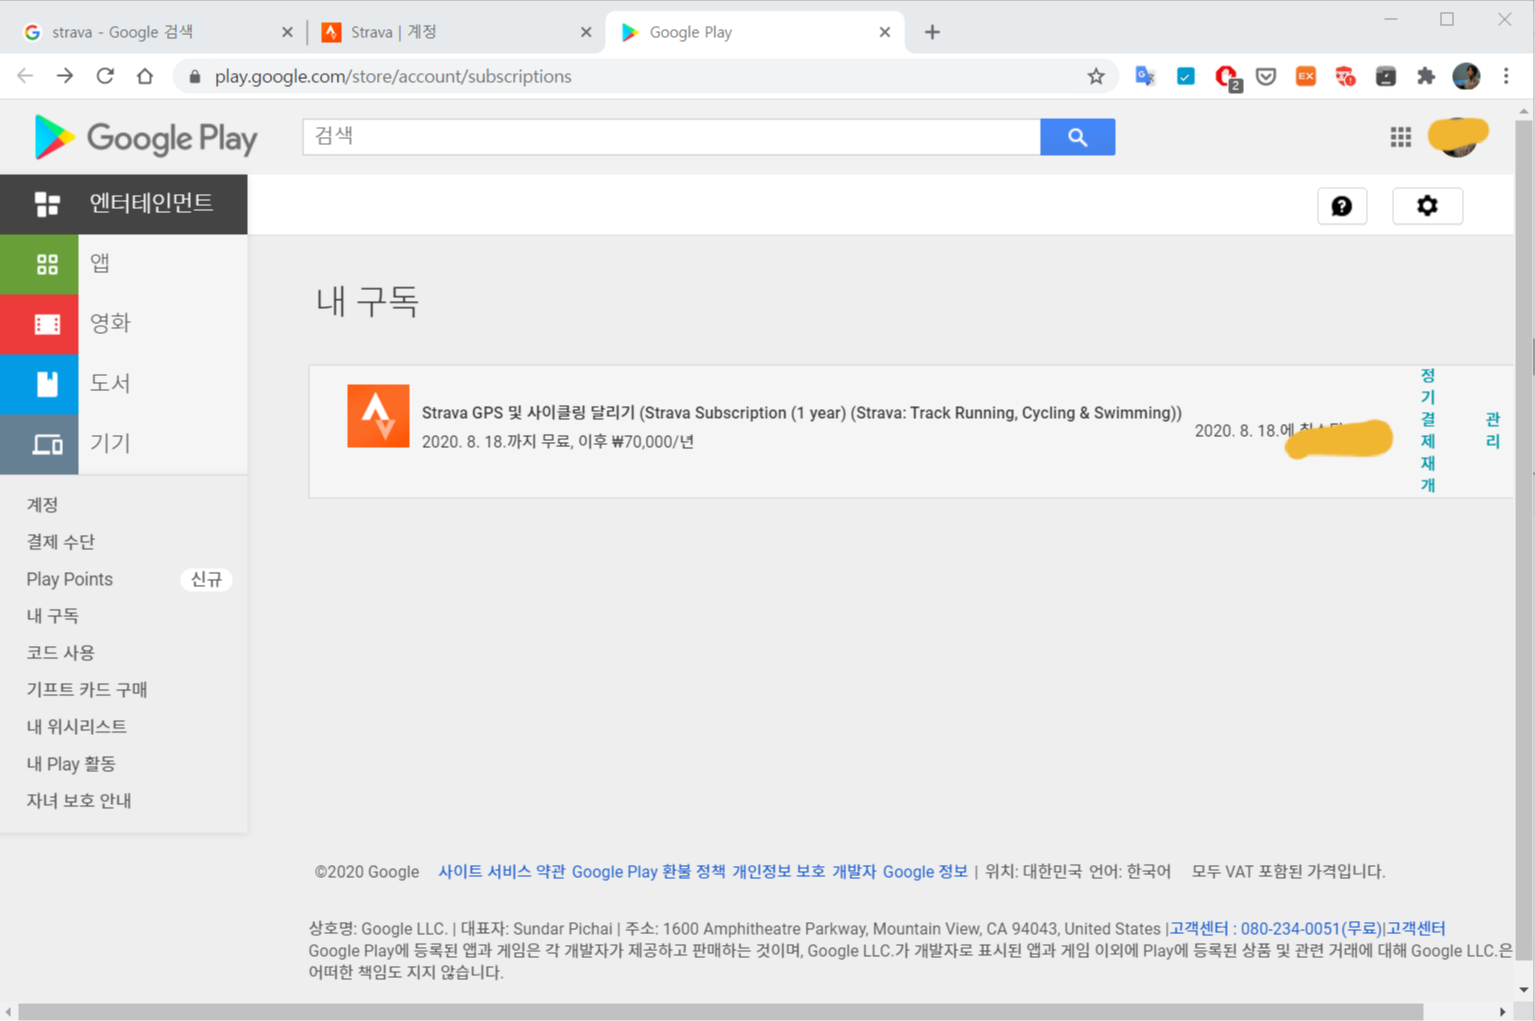
Task: Open 내 Play 활동 in the sidebar
Action: [71, 764]
